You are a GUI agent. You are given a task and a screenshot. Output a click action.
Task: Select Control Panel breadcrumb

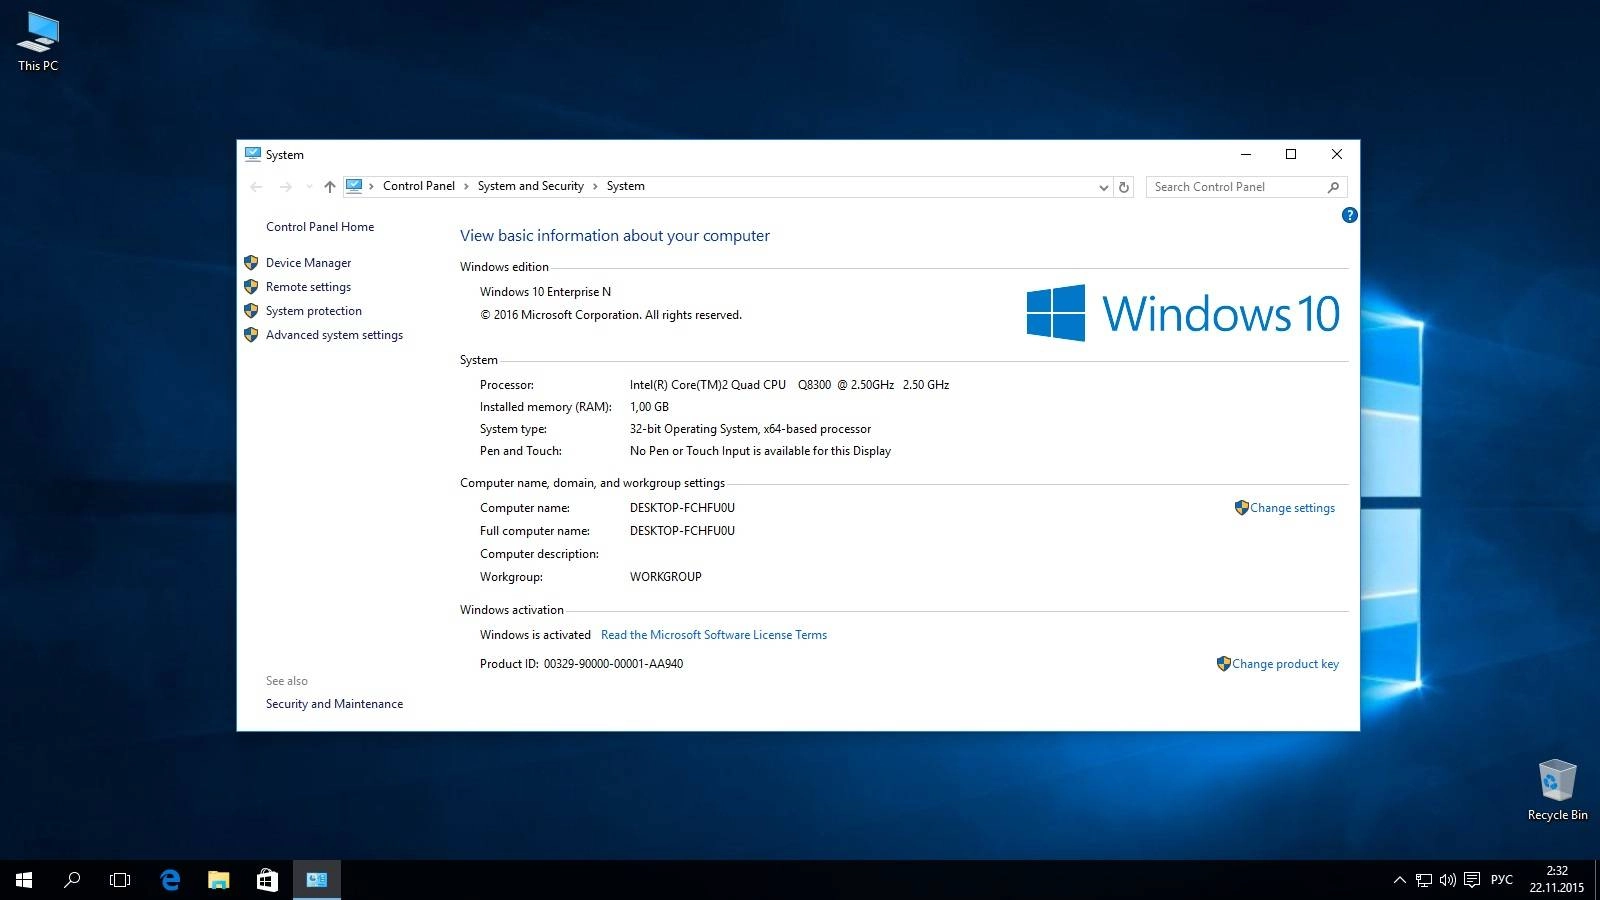coord(418,186)
